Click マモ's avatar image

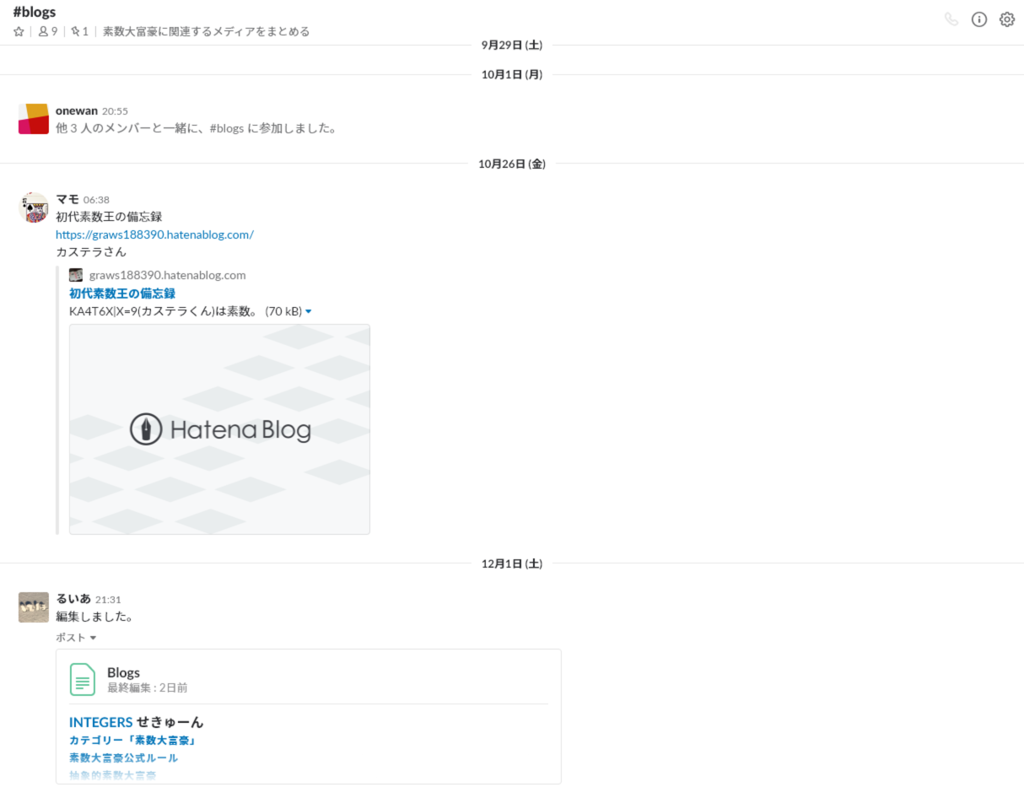tap(33, 208)
